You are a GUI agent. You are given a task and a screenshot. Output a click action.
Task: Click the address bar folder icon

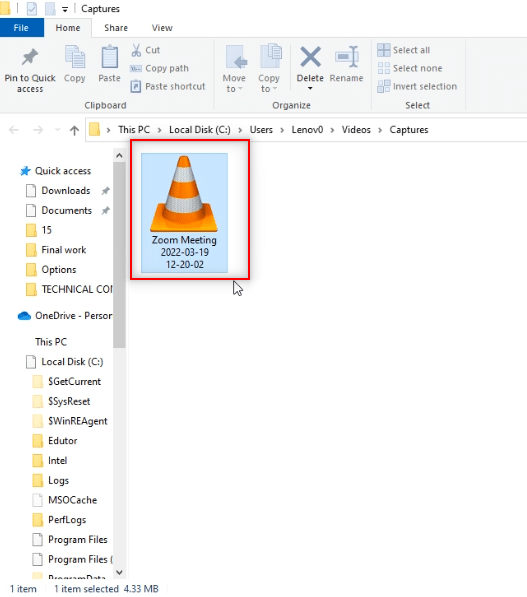click(94, 130)
